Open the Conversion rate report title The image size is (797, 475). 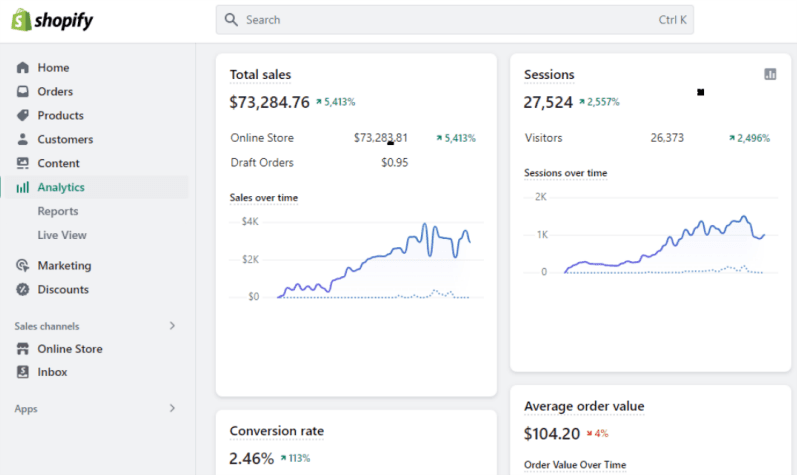pos(276,431)
